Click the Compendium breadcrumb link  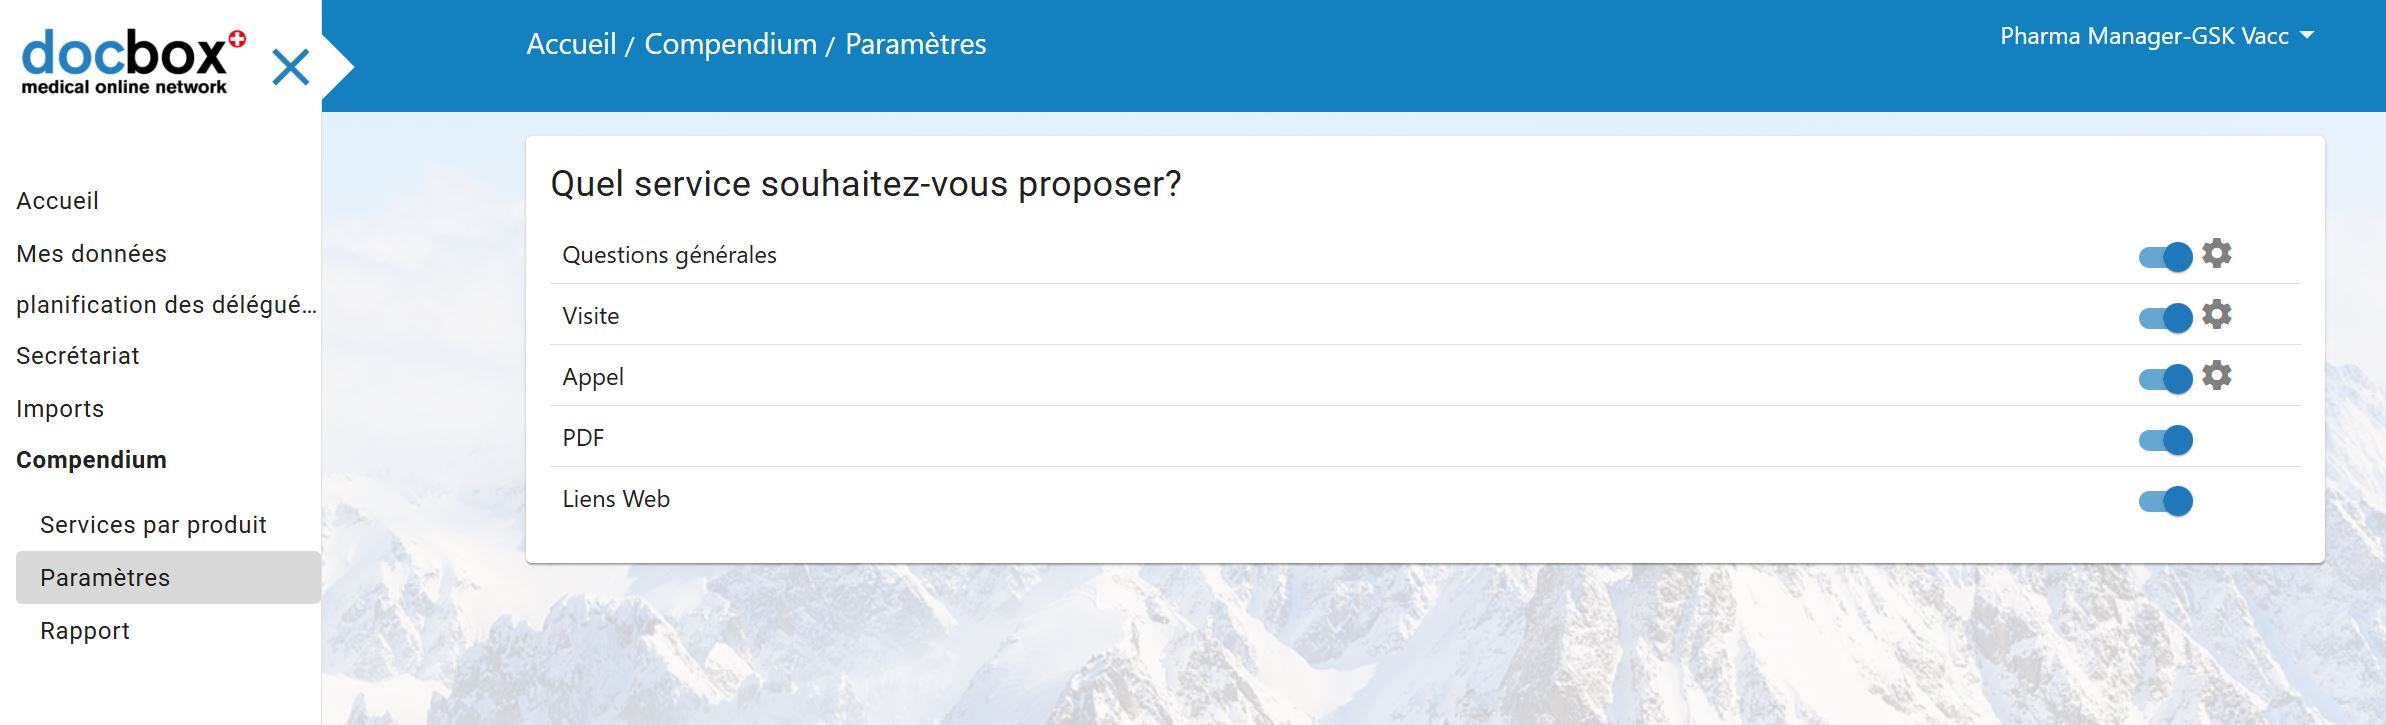point(730,44)
